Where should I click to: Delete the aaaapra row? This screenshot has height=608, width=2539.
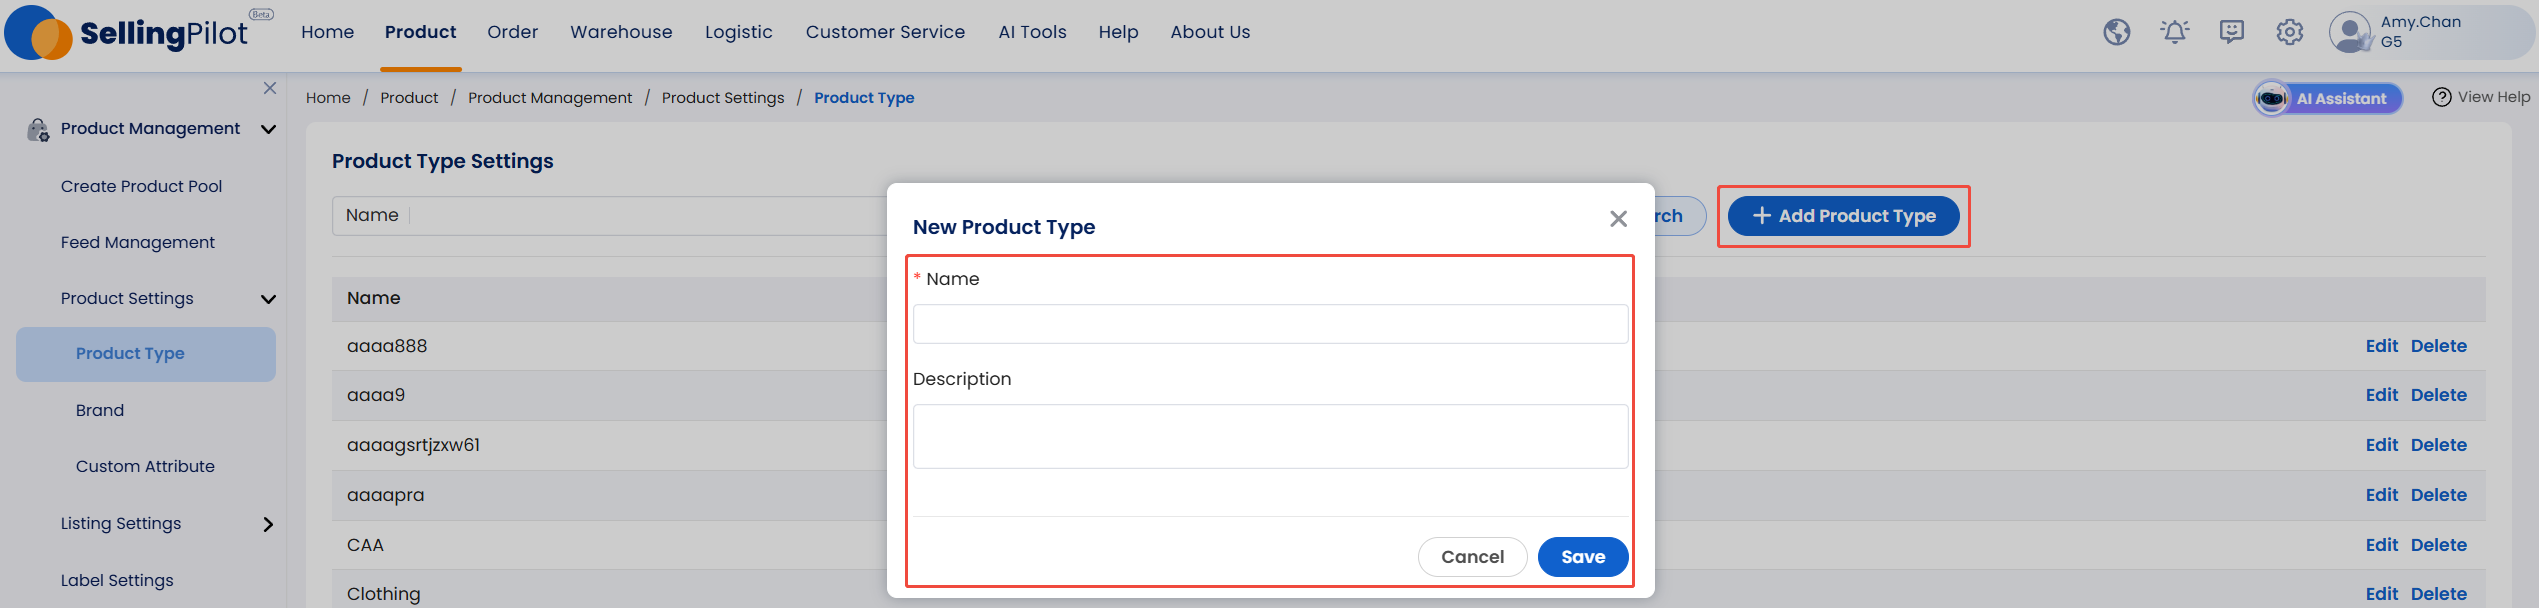[x=2438, y=495]
